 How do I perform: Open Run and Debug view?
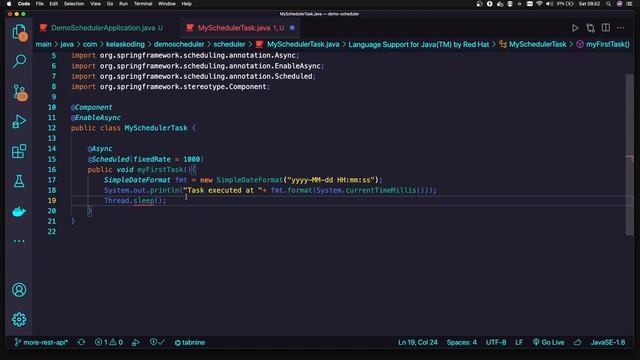[19, 122]
